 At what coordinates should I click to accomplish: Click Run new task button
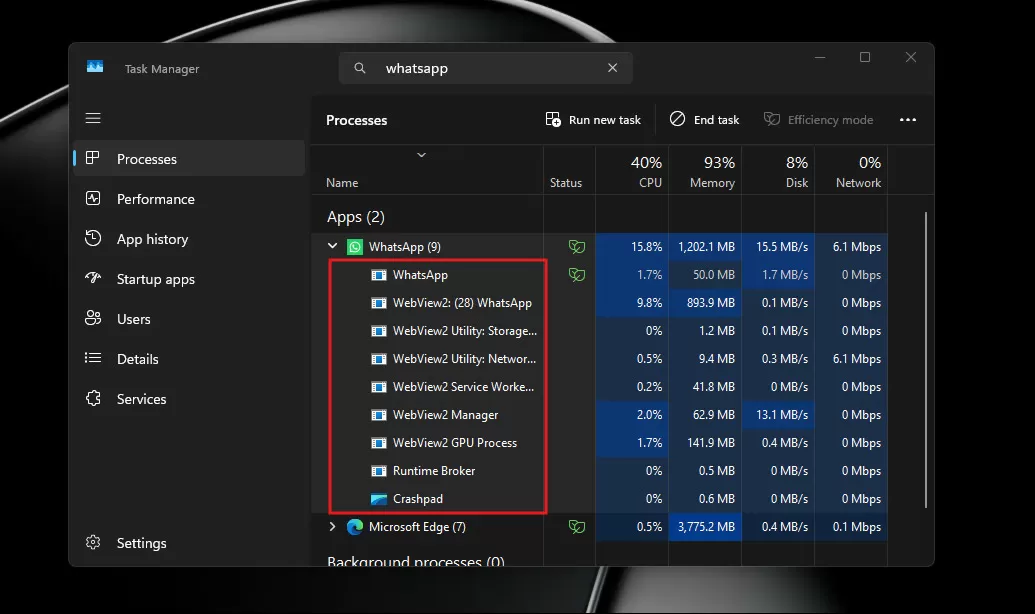click(x=593, y=119)
